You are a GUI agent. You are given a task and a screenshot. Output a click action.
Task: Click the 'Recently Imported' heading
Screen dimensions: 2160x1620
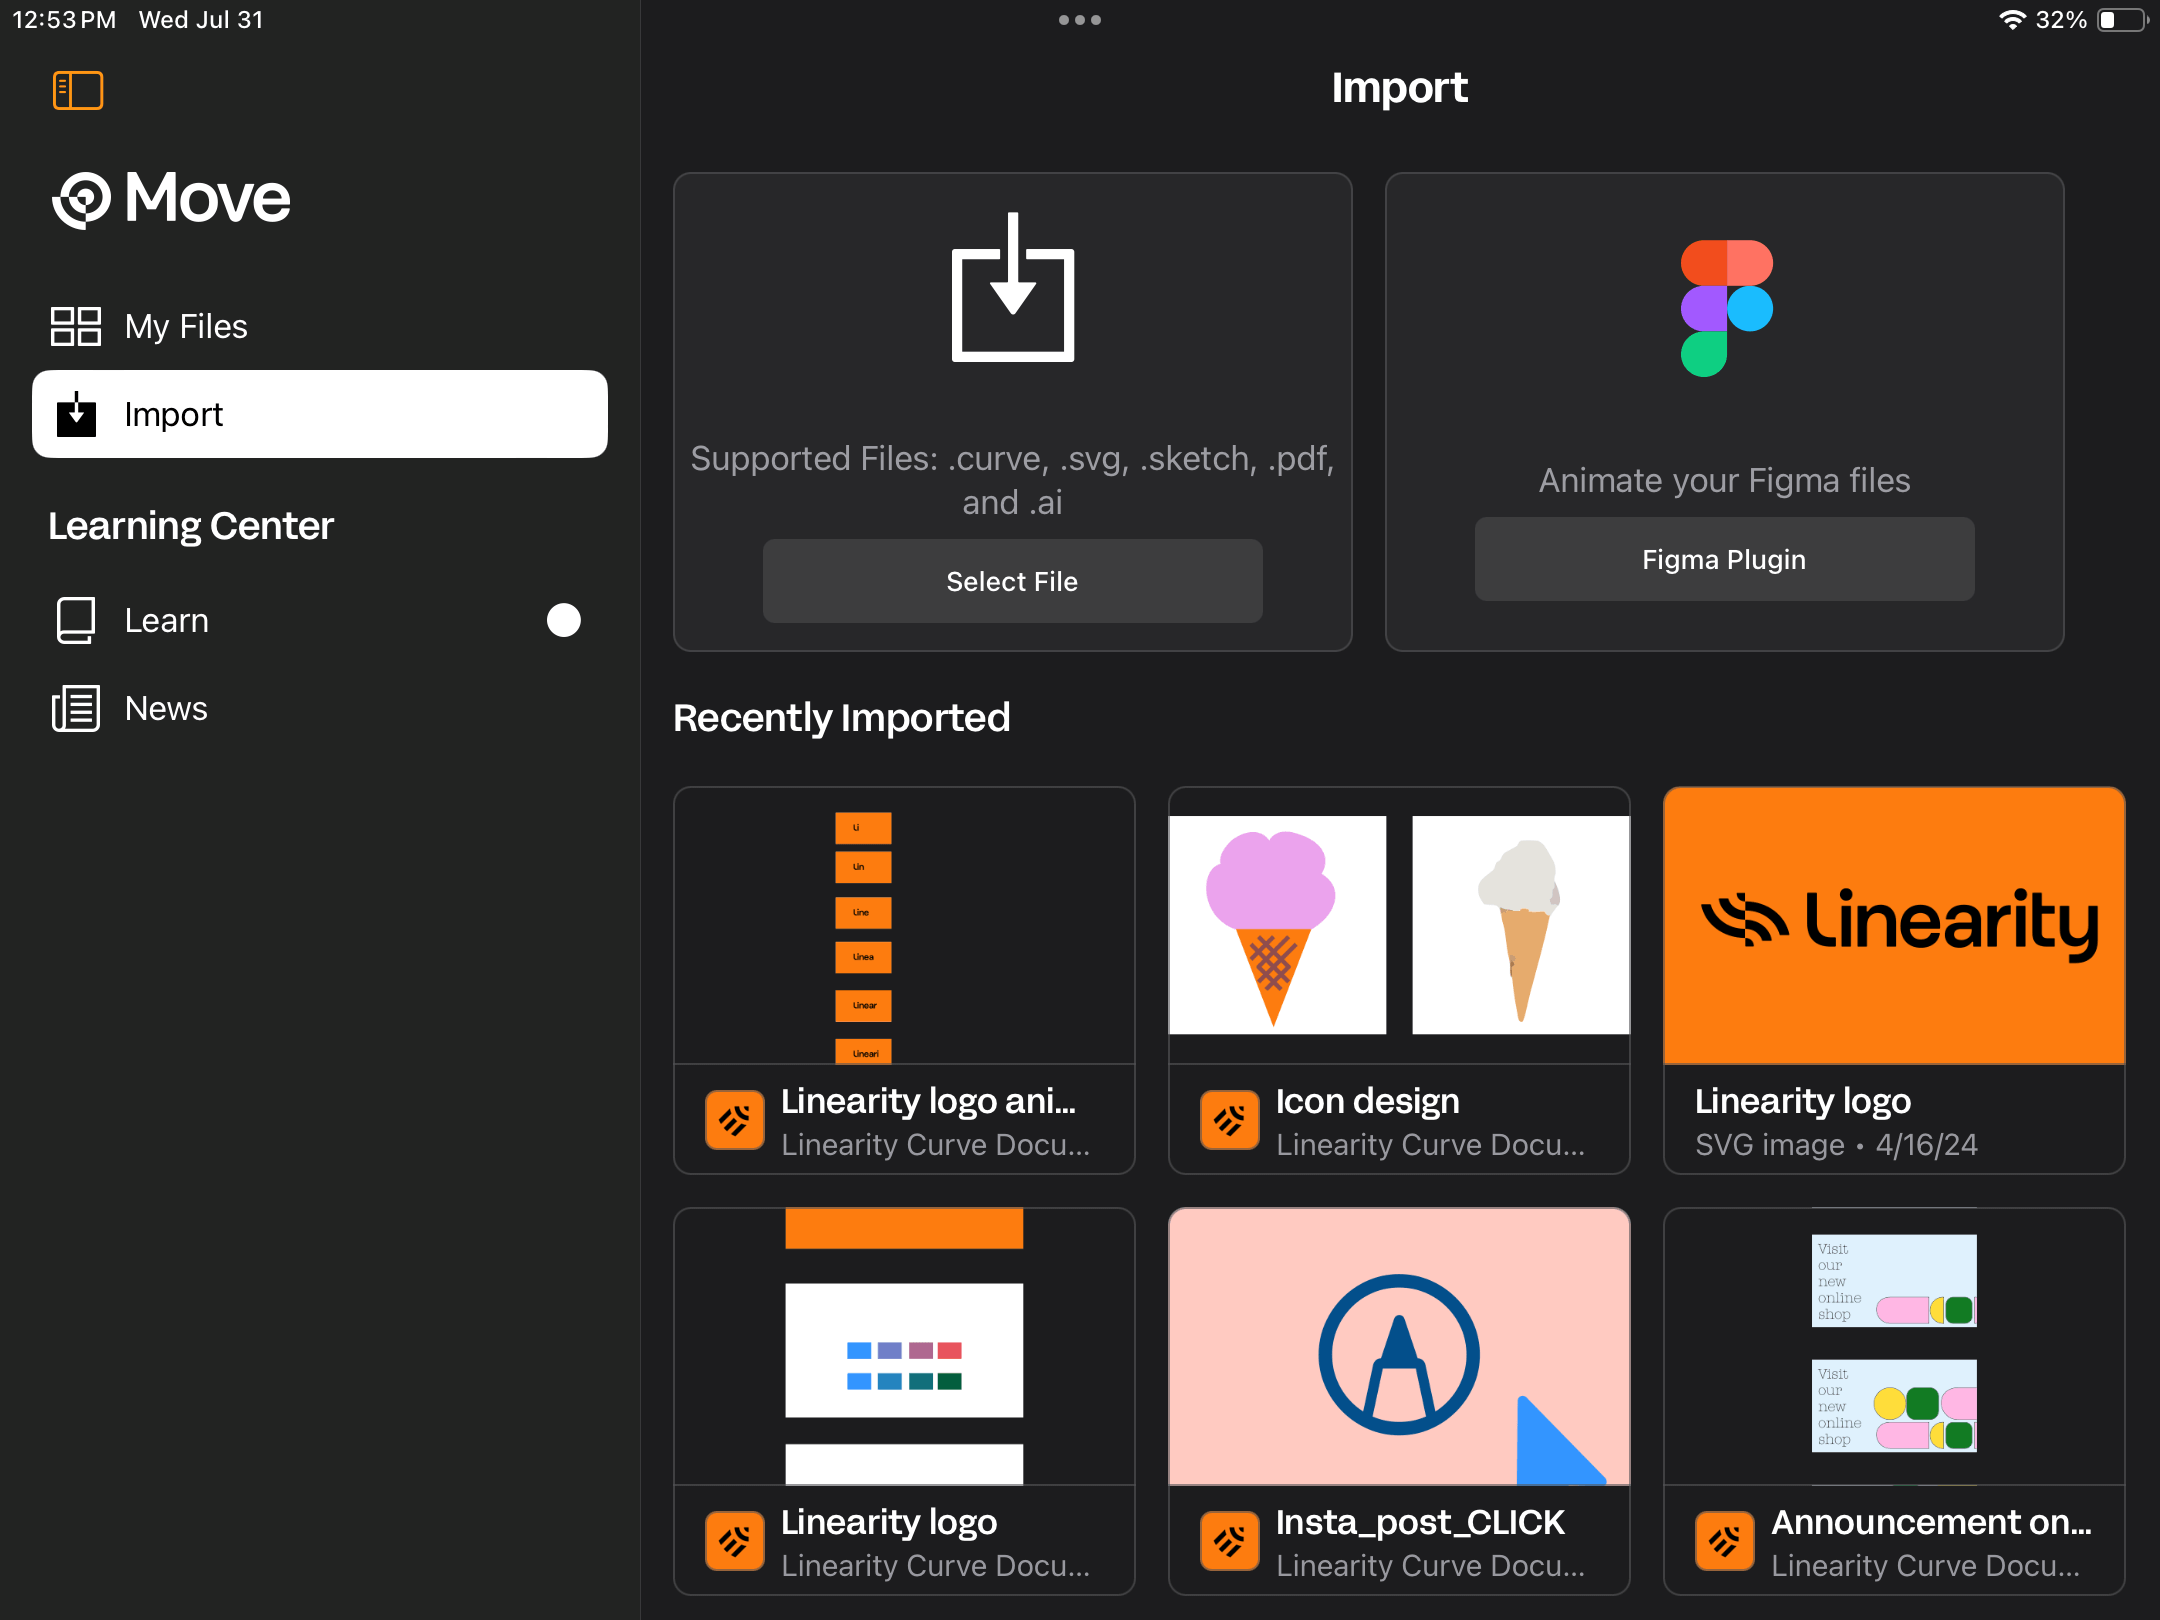tap(842, 718)
